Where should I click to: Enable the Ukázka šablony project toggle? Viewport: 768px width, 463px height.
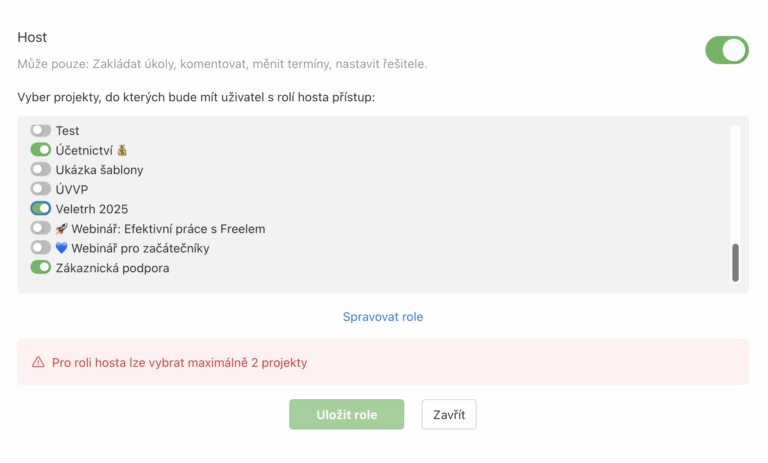(x=41, y=170)
